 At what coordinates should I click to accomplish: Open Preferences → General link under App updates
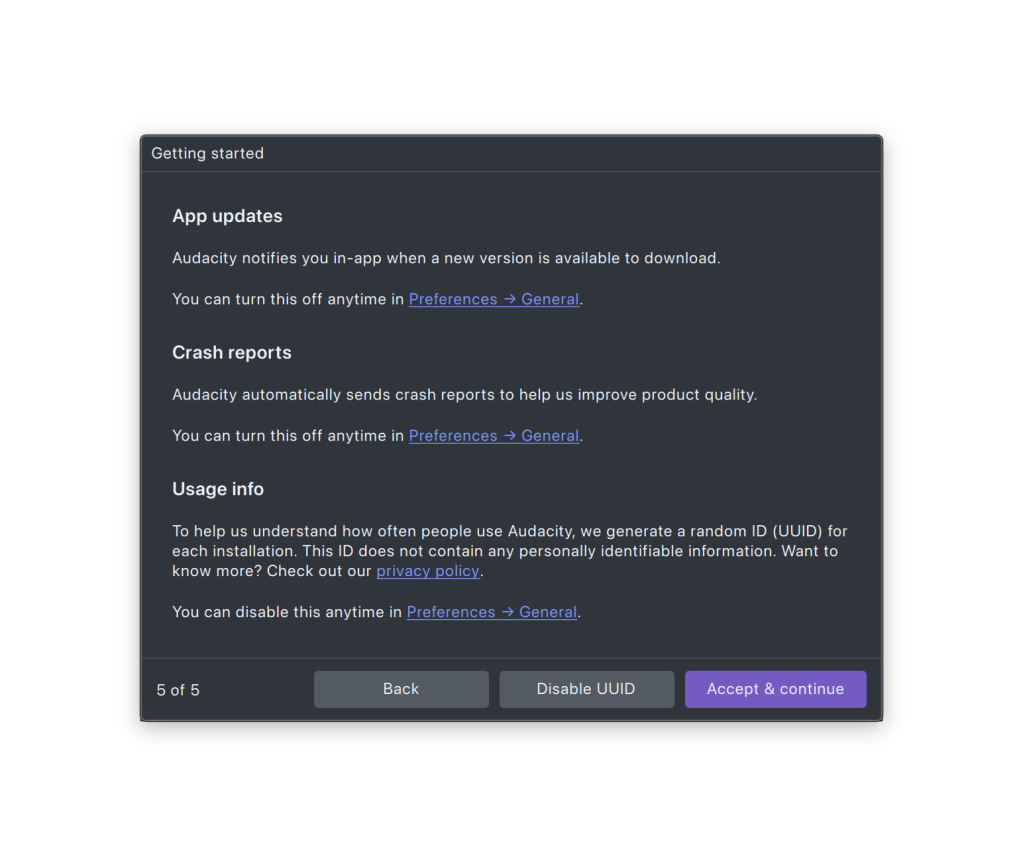coord(494,299)
